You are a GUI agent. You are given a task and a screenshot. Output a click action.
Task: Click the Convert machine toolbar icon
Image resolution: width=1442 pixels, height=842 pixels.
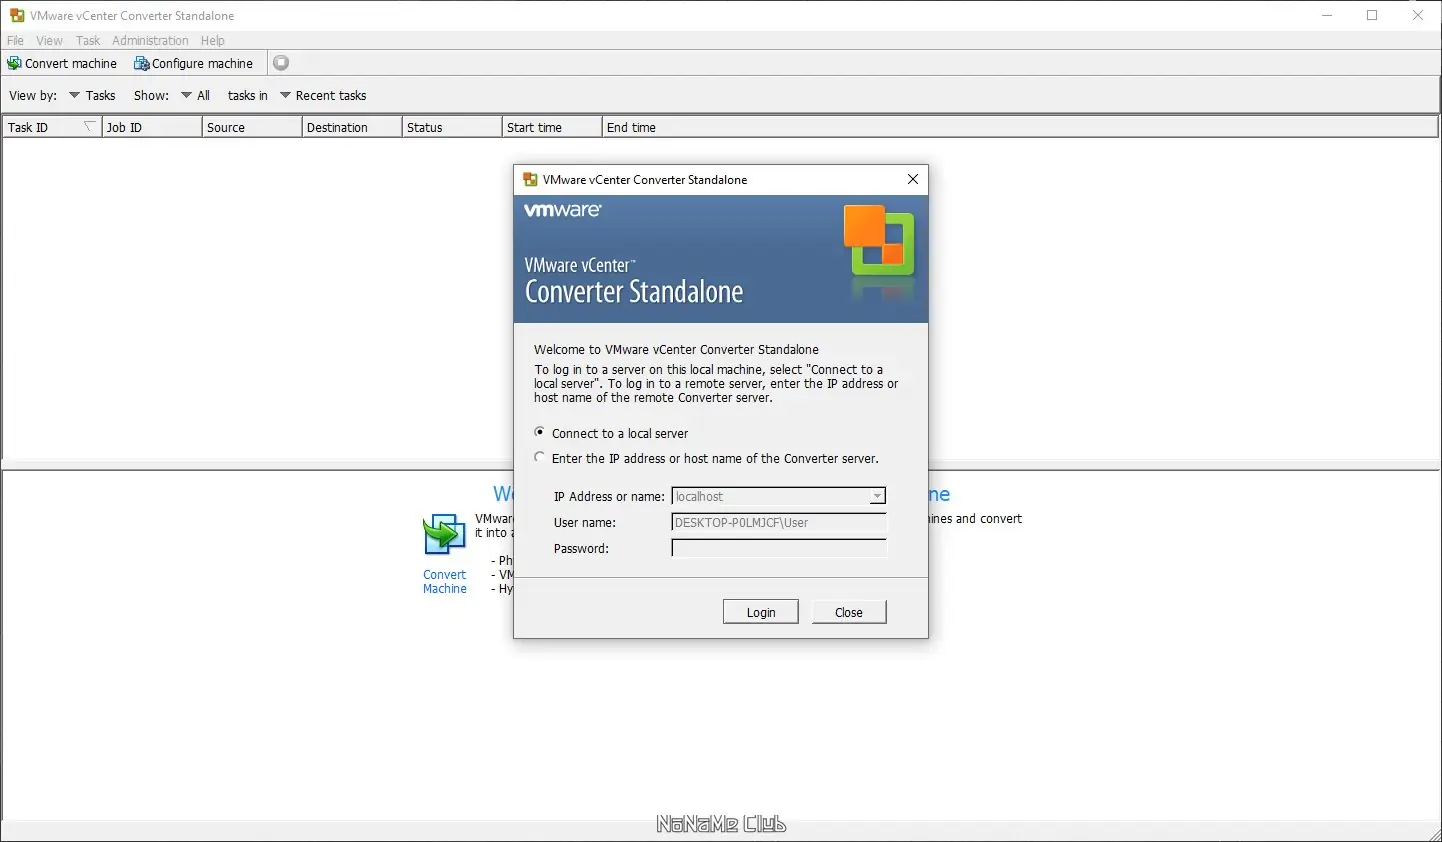[x=14, y=63]
